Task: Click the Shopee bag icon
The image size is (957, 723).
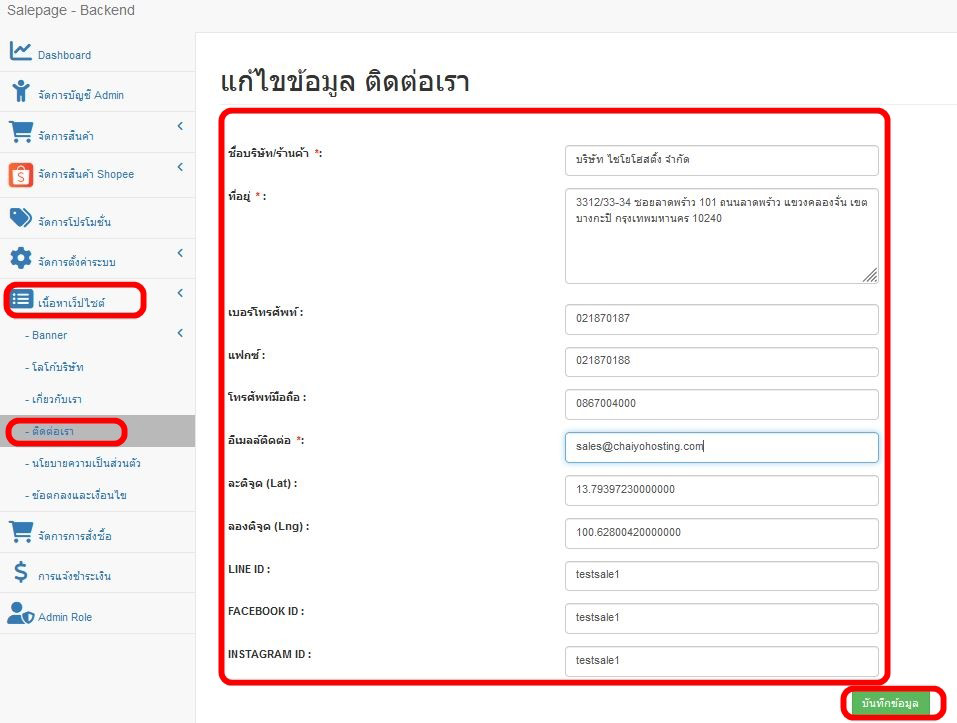Action: pyautogui.click(x=21, y=174)
